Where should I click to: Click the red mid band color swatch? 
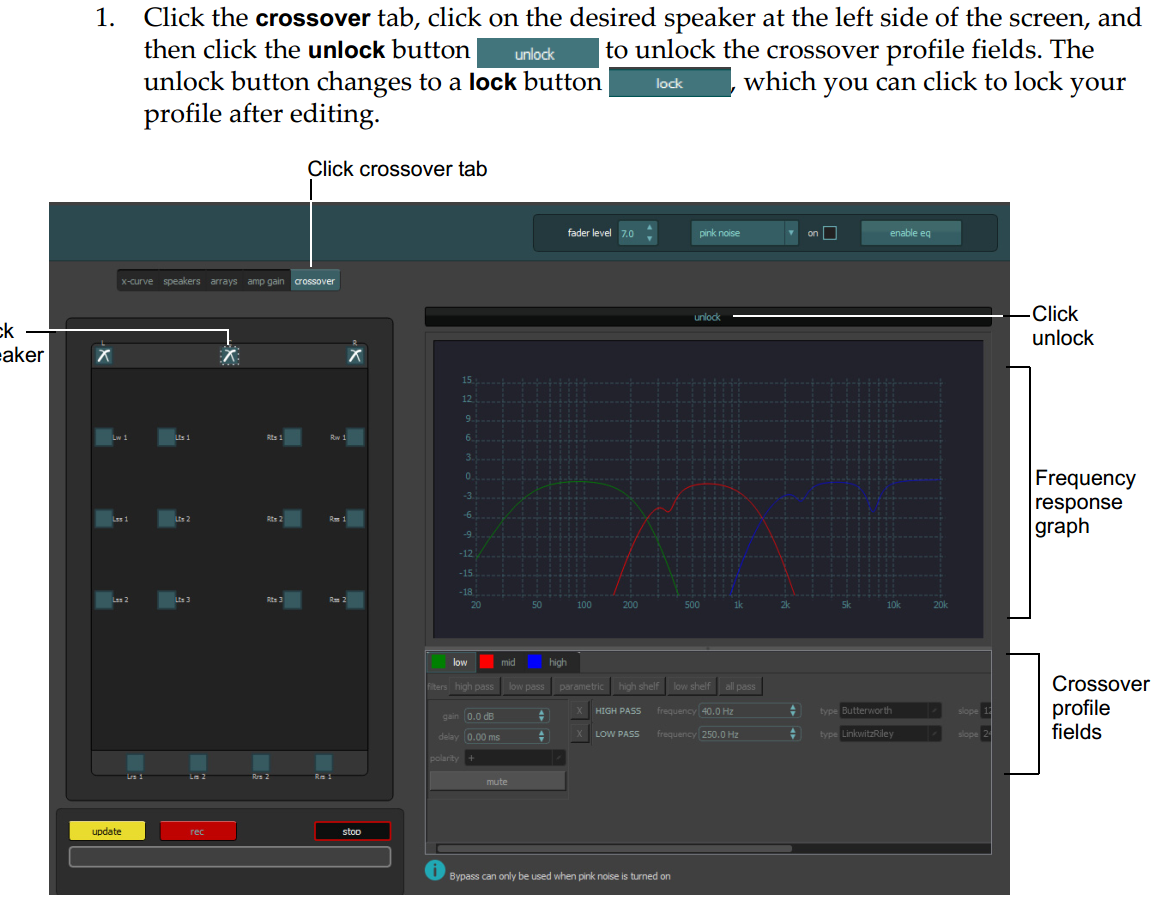click(x=486, y=662)
